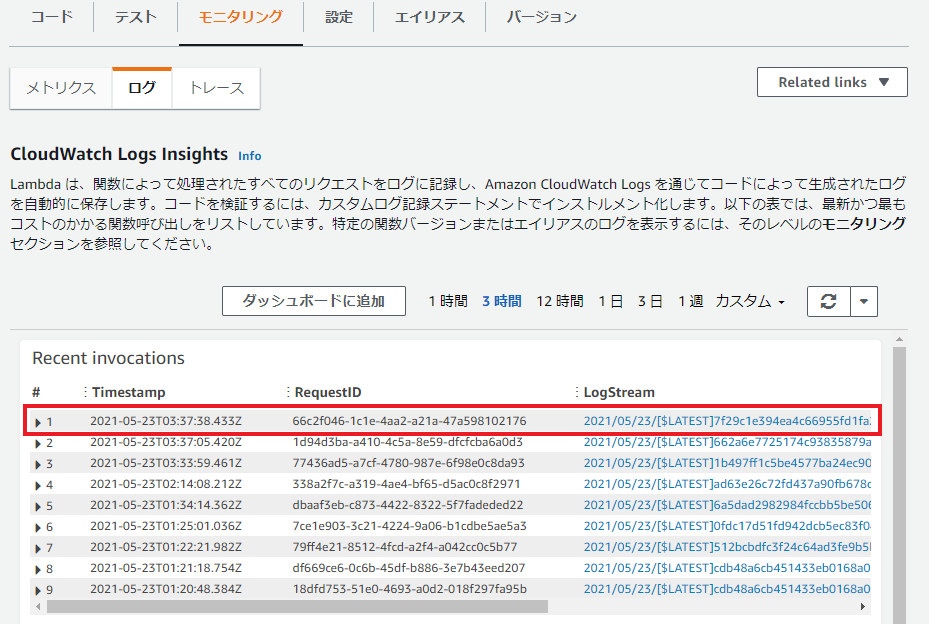This screenshot has height=624, width=929.
Task: Switch to メトリクス sub-tab
Action: pos(61,88)
